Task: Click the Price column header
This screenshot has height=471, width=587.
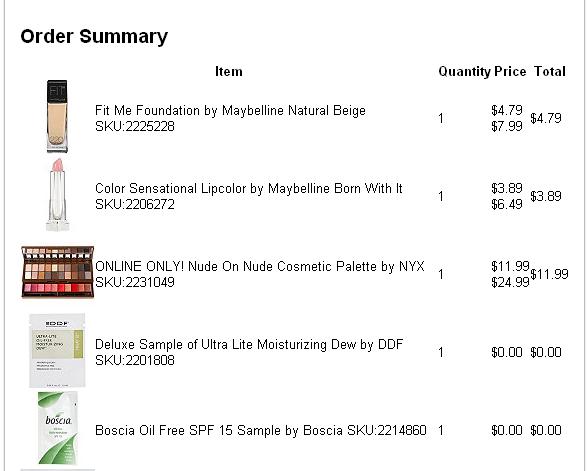Action: tap(510, 71)
